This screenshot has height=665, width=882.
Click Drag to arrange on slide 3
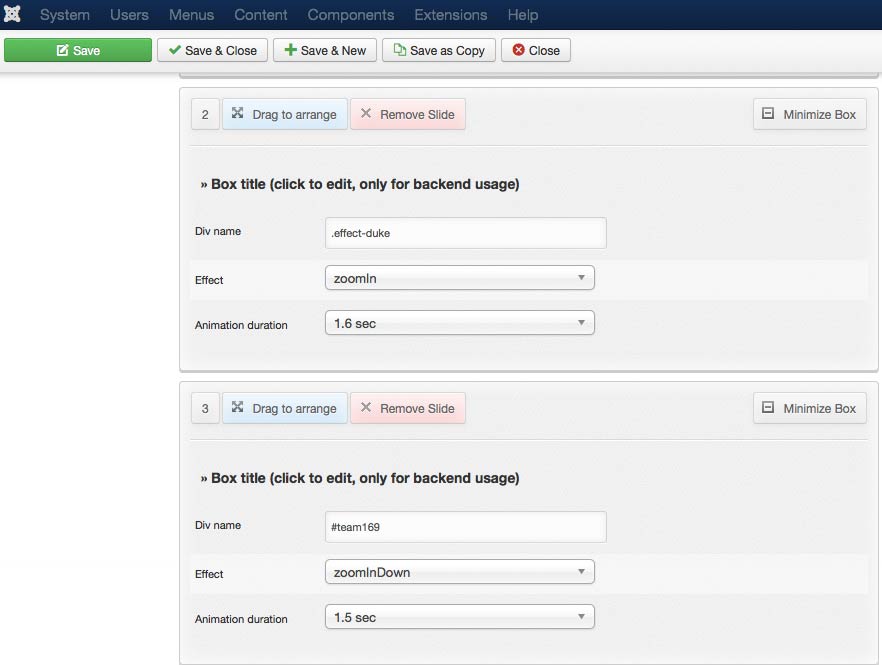tap(285, 408)
